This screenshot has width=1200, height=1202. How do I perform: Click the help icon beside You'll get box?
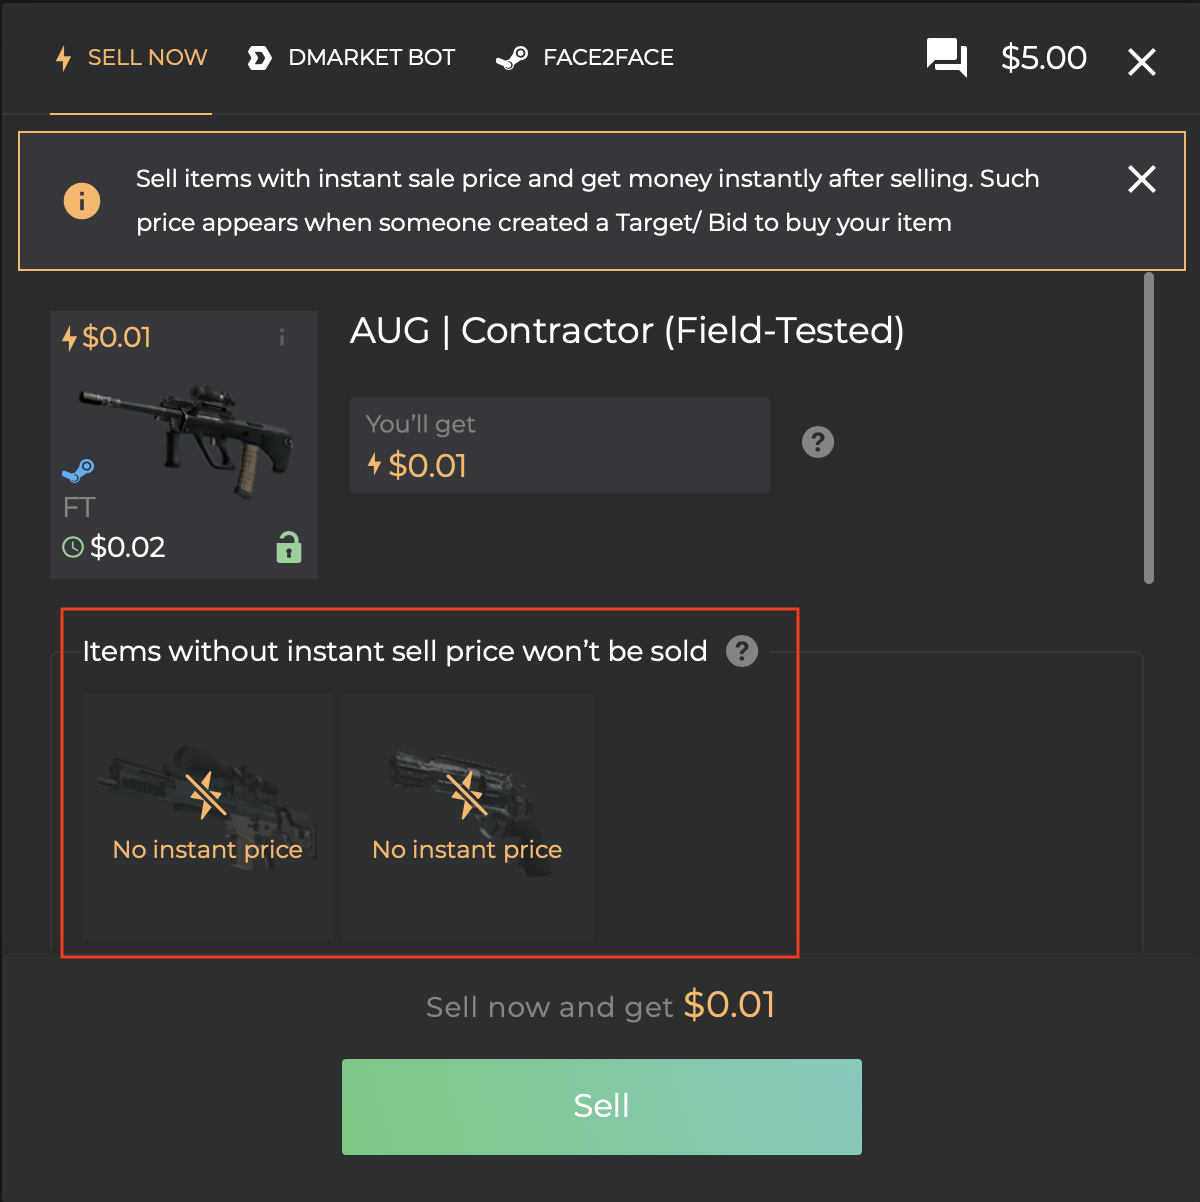tap(818, 442)
